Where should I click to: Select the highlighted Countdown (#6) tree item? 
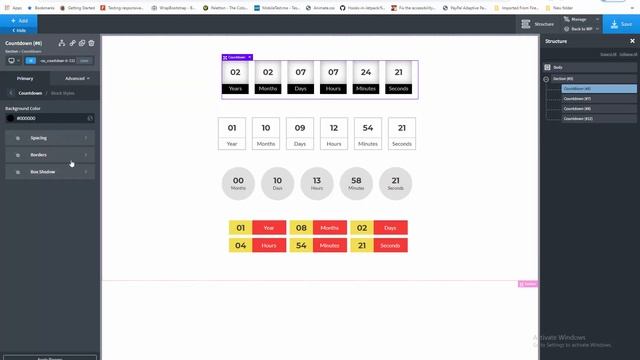(599, 89)
